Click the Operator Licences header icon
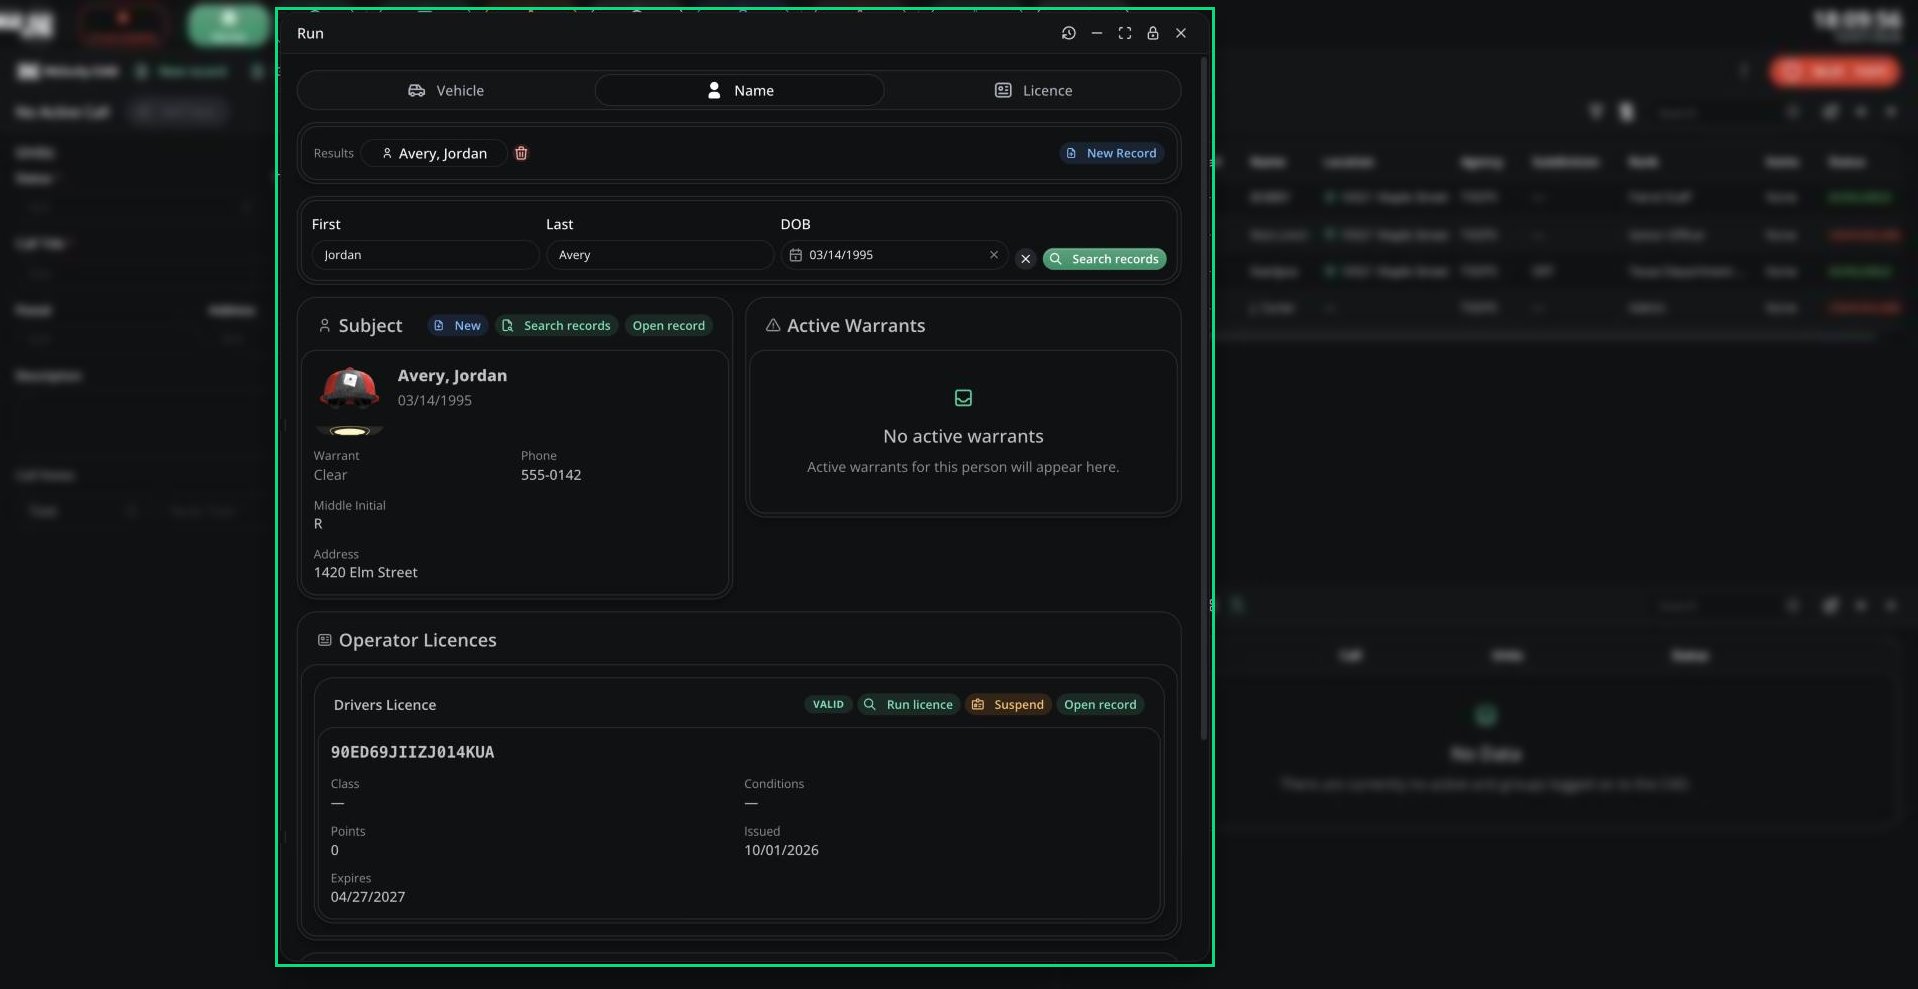This screenshot has width=1918, height=989. (x=324, y=640)
